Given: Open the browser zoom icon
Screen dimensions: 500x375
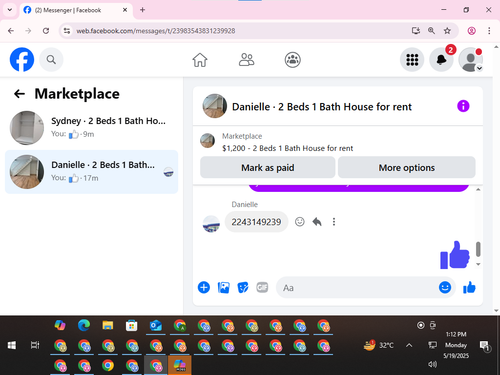Looking at the screenshot, I should tap(431, 31).
